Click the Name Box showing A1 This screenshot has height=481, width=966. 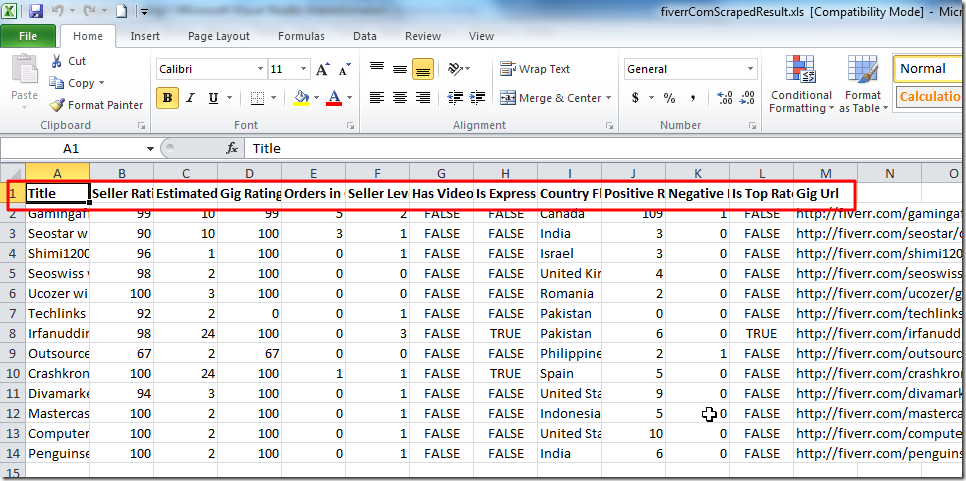coord(71,148)
